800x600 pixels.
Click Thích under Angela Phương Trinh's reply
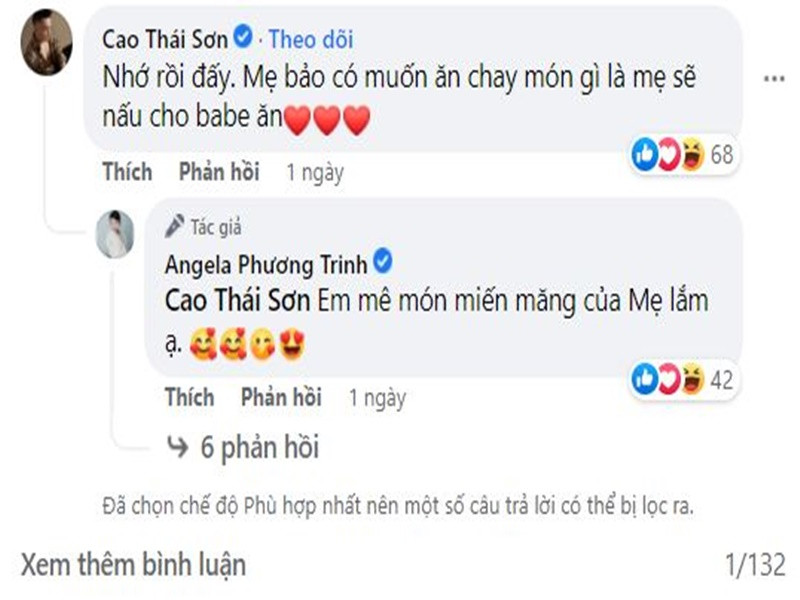click(x=191, y=397)
